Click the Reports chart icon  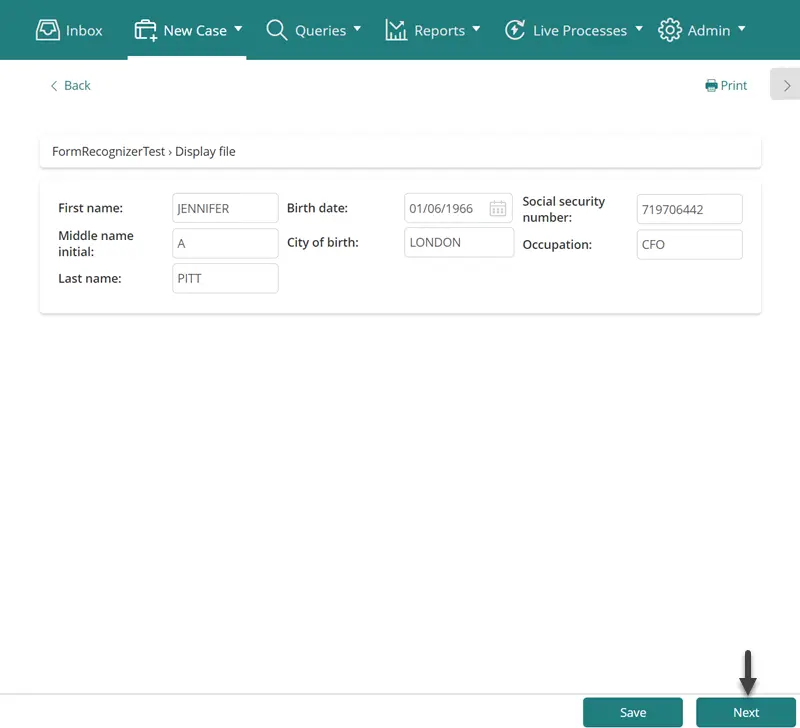pyautogui.click(x=396, y=30)
